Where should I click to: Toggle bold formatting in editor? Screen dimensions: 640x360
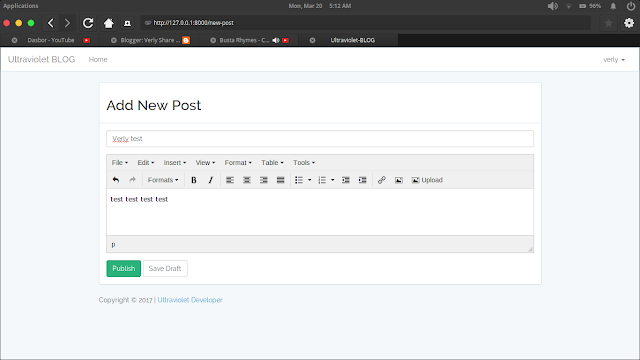click(x=194, y=180)
